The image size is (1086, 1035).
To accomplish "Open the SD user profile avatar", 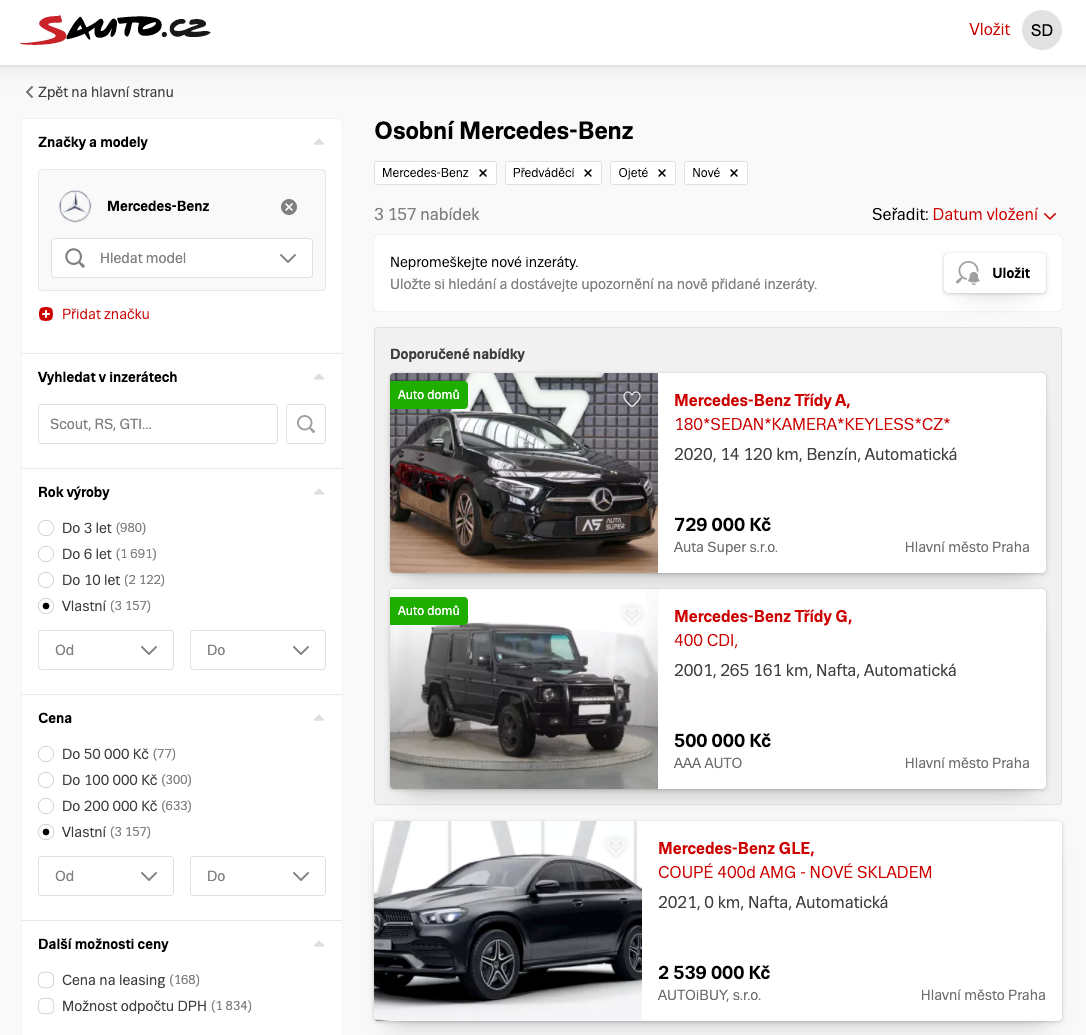I will (1042, 30).
